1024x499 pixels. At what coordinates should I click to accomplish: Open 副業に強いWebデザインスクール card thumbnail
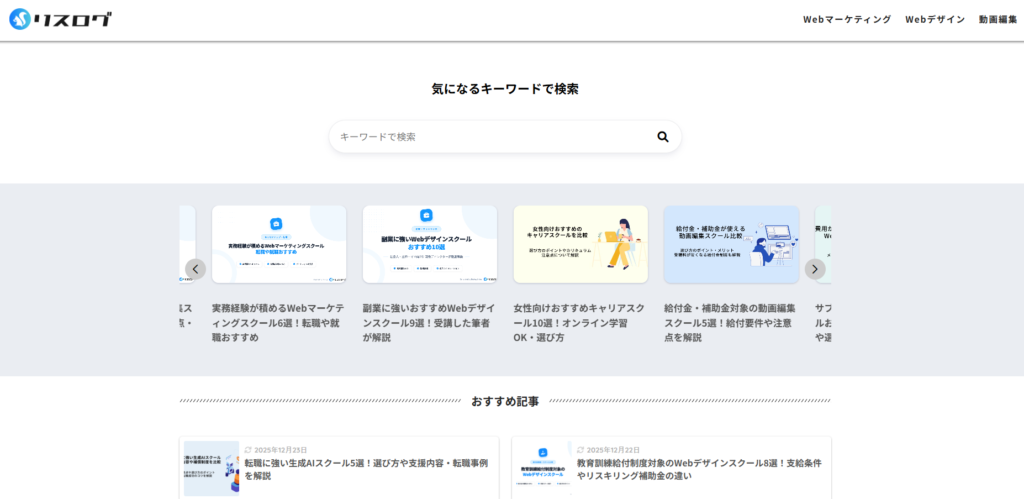430,244
